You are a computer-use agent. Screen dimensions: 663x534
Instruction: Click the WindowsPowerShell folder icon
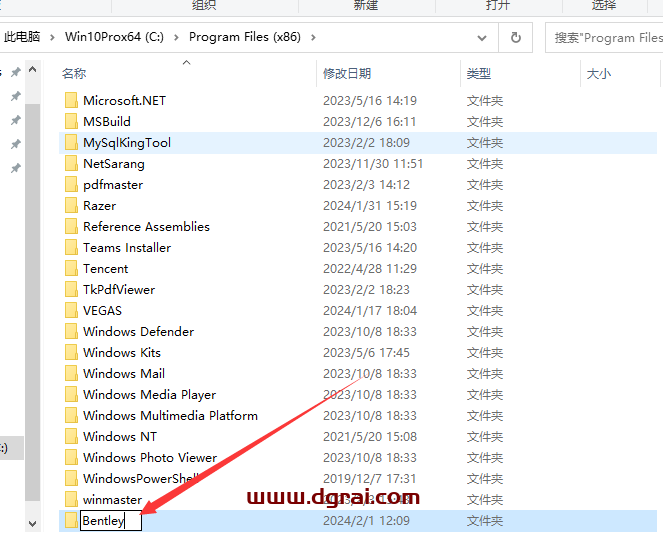pos(71,478)
